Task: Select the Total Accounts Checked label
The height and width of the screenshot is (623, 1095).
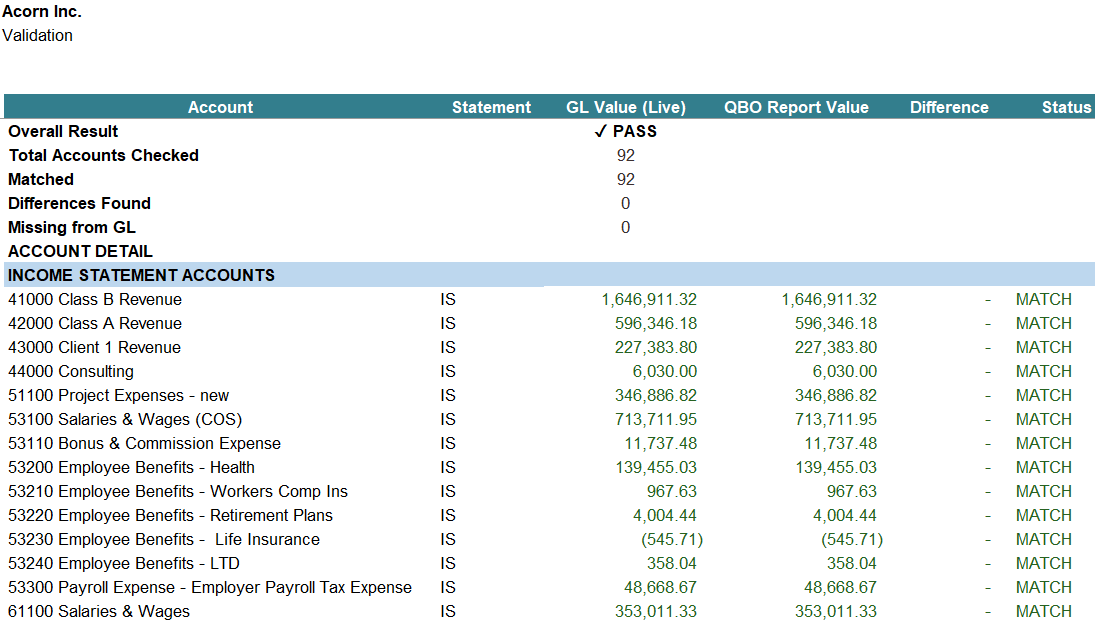Action: pyautogui.click(x=103, y=155)
